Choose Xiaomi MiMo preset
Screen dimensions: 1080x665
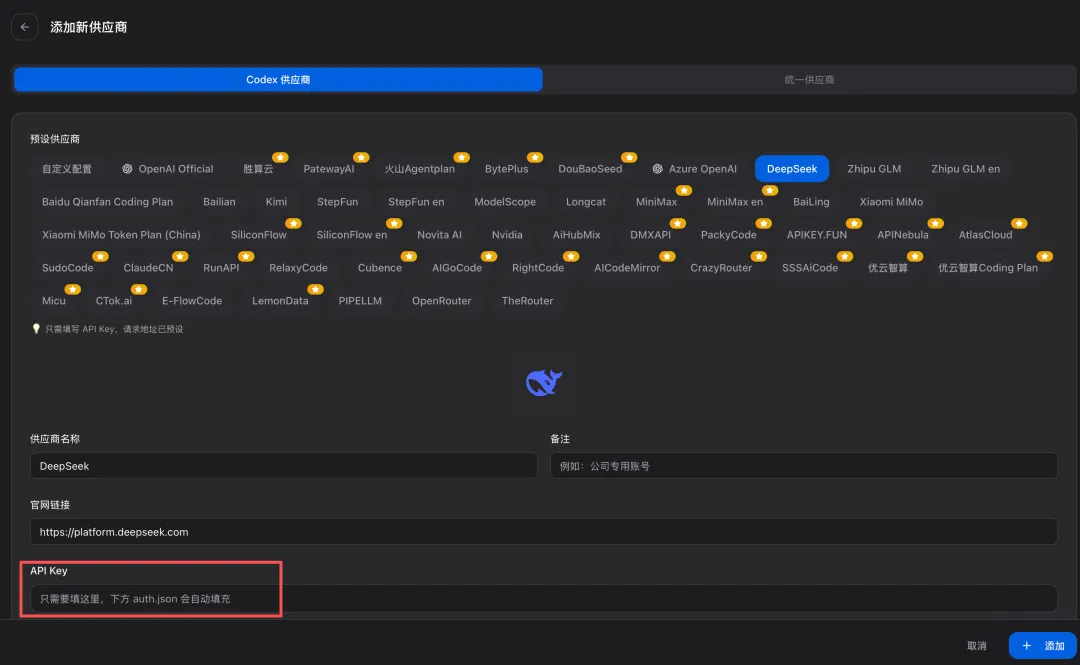[891, 202]
